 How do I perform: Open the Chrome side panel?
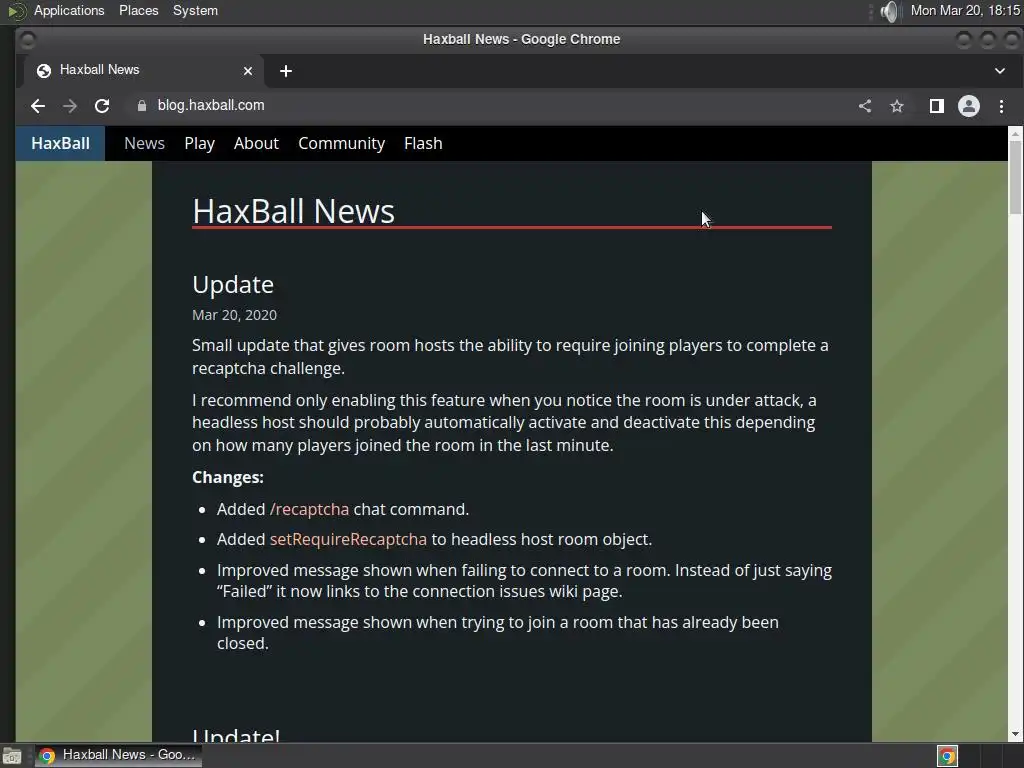936,106
